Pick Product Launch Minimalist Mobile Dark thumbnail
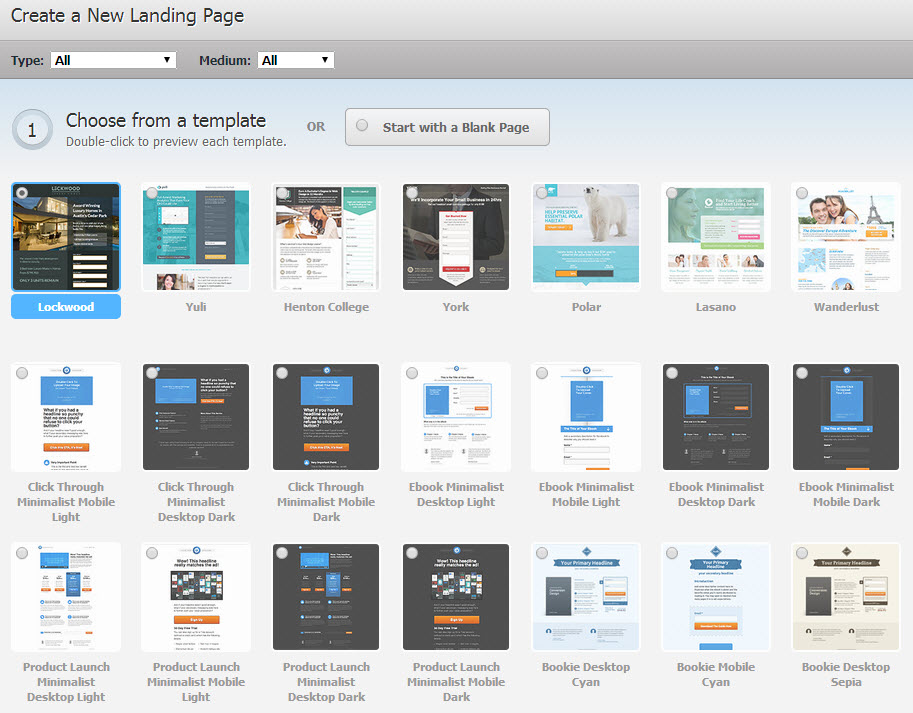Viewport: 913px width, 713px height. pos(456,597)
